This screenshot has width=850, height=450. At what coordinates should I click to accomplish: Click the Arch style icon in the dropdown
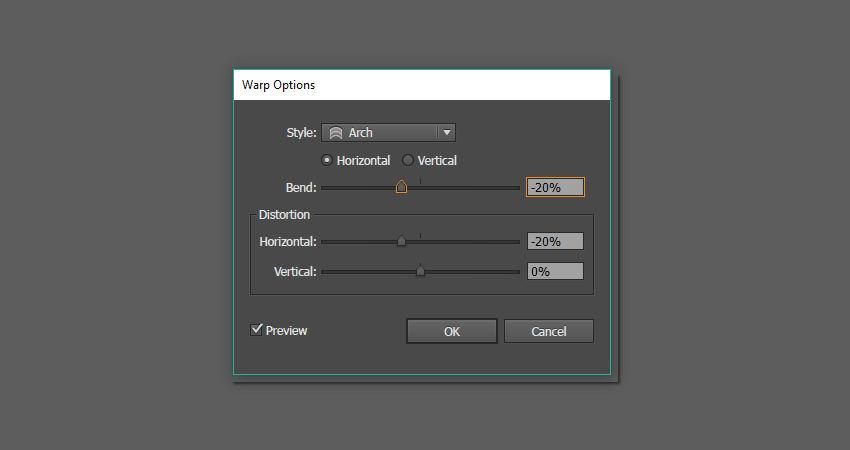(x=335, y=133)
